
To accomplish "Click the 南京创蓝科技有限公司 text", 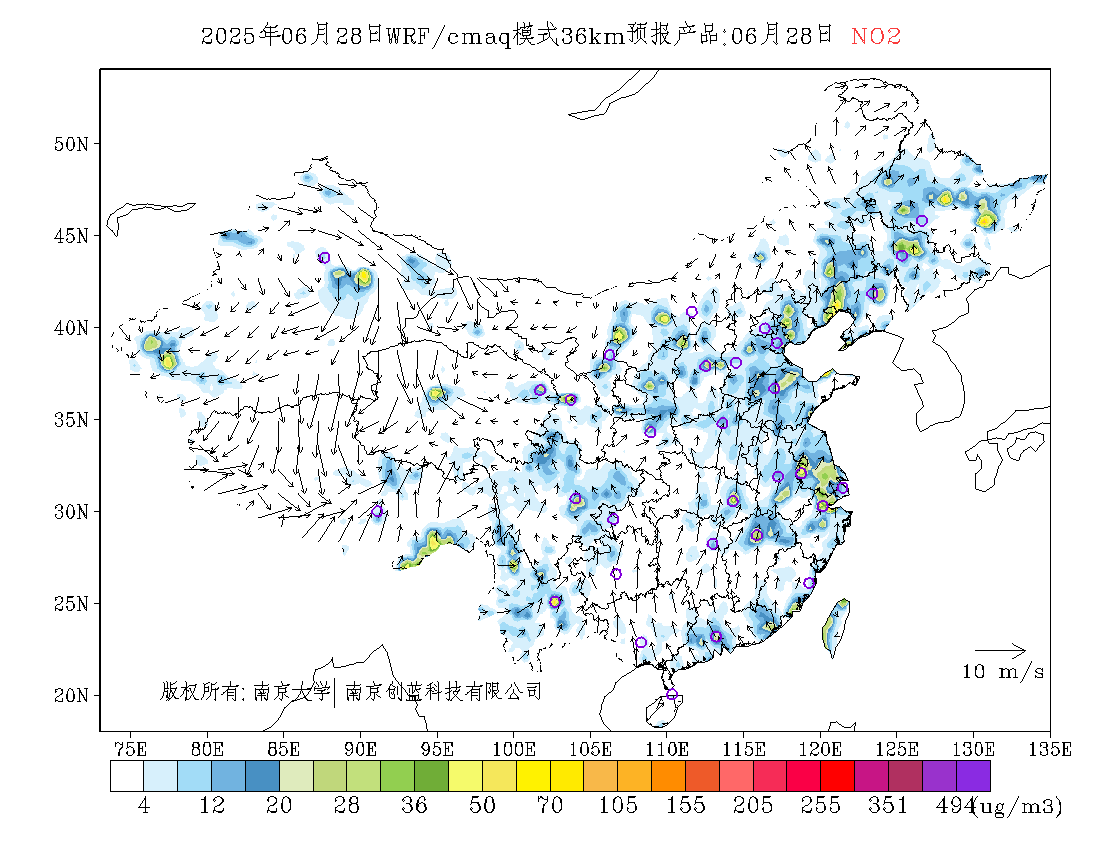I will click(x=444, y=692).
